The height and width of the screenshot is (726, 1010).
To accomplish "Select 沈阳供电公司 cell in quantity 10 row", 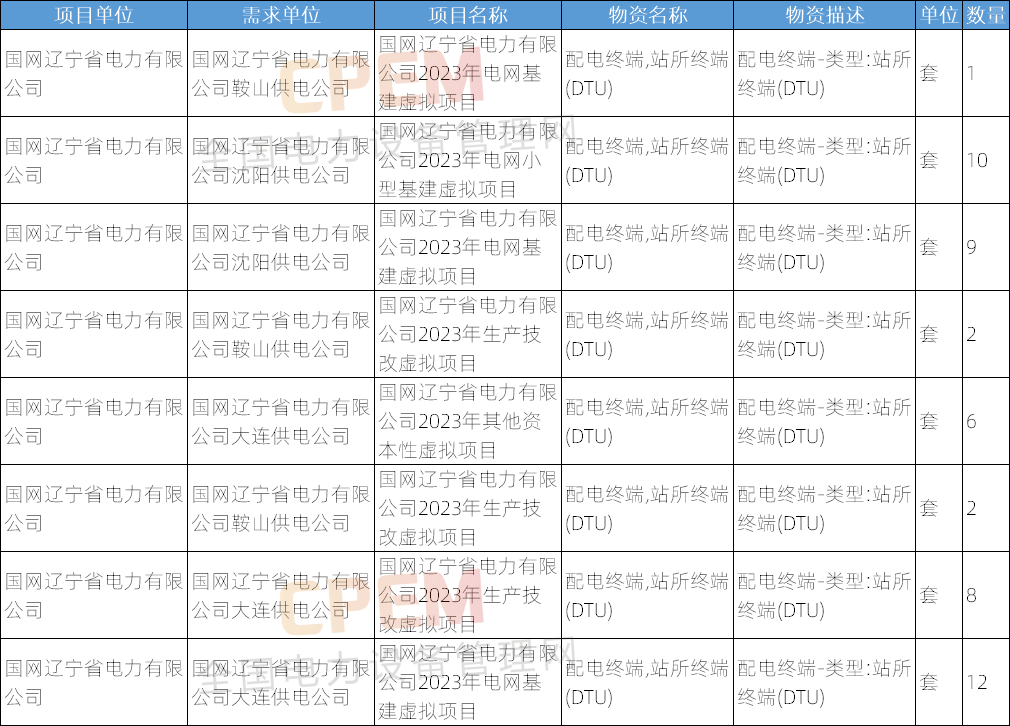I will [x=280, y=160].
